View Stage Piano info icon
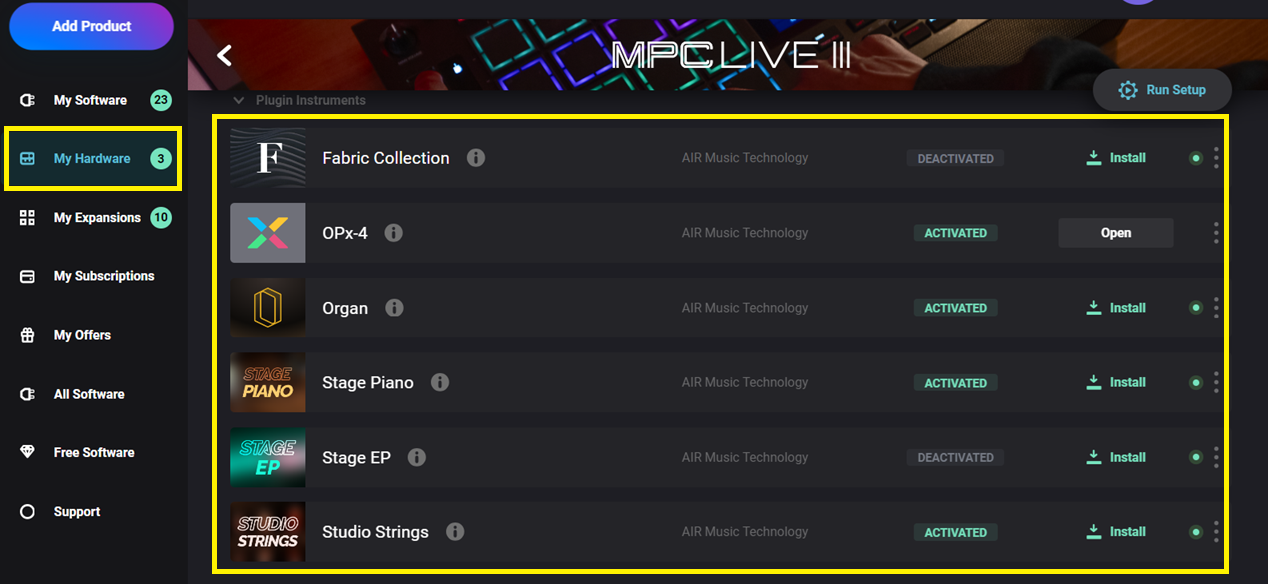Image resolution: width=1268 pixels, height=584 pixels. click(x=440, y=382)
